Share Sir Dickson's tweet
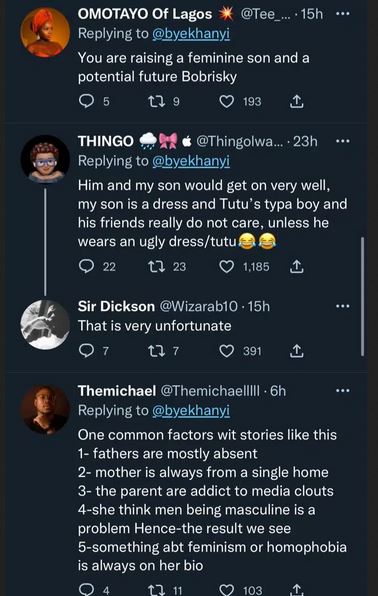The height and width of the screenshot is (596, 378). coord(296,351)
